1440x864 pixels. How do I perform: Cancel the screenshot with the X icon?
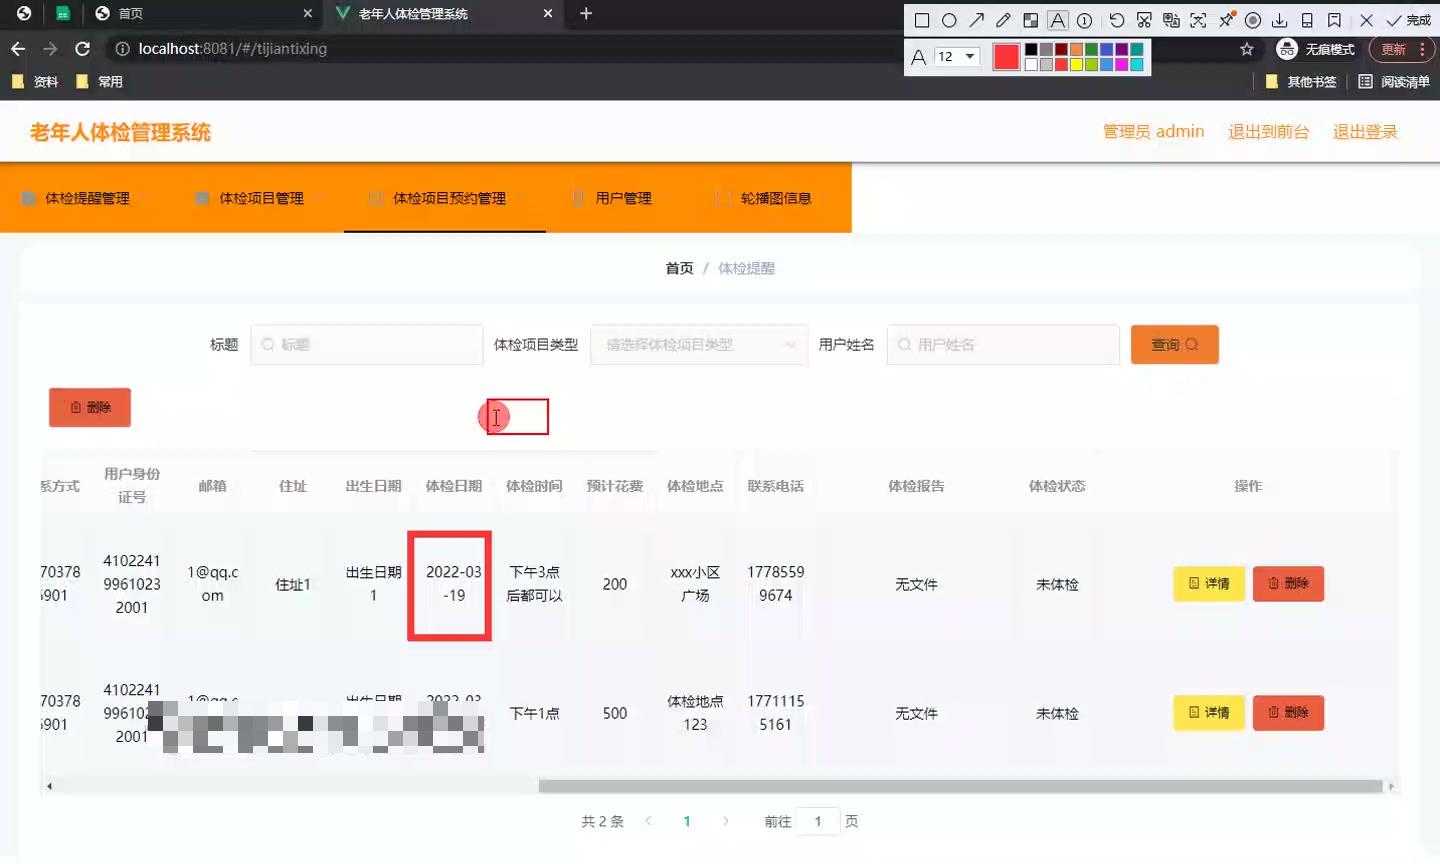pyautogui.click(x=1366, y=20)
